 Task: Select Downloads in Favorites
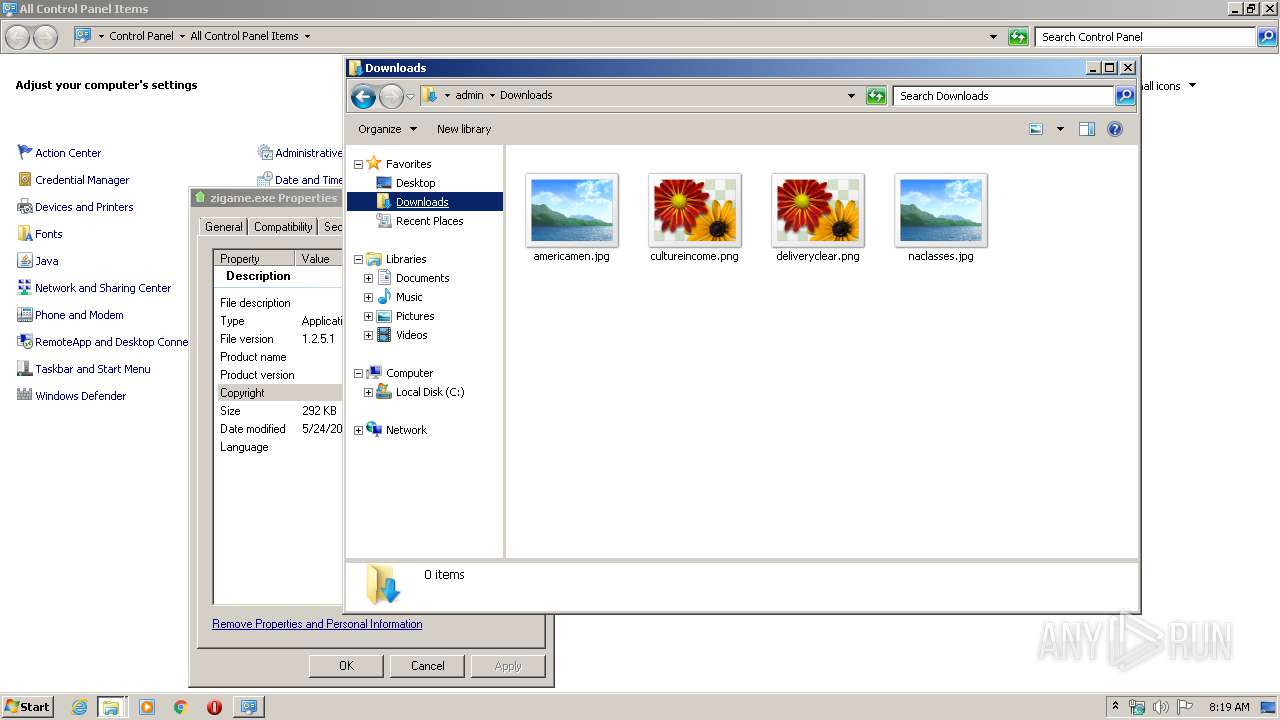point(422,202)
